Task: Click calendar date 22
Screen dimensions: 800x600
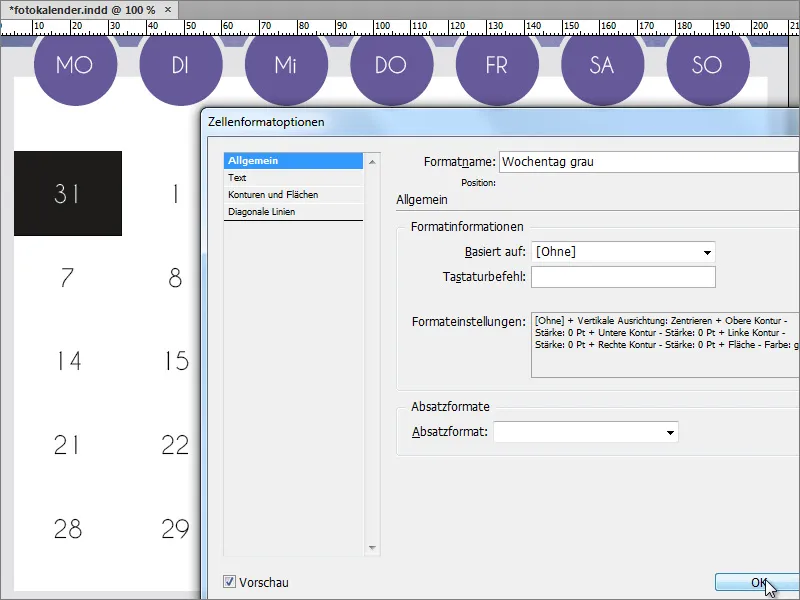Action: [x=176, y=445]
